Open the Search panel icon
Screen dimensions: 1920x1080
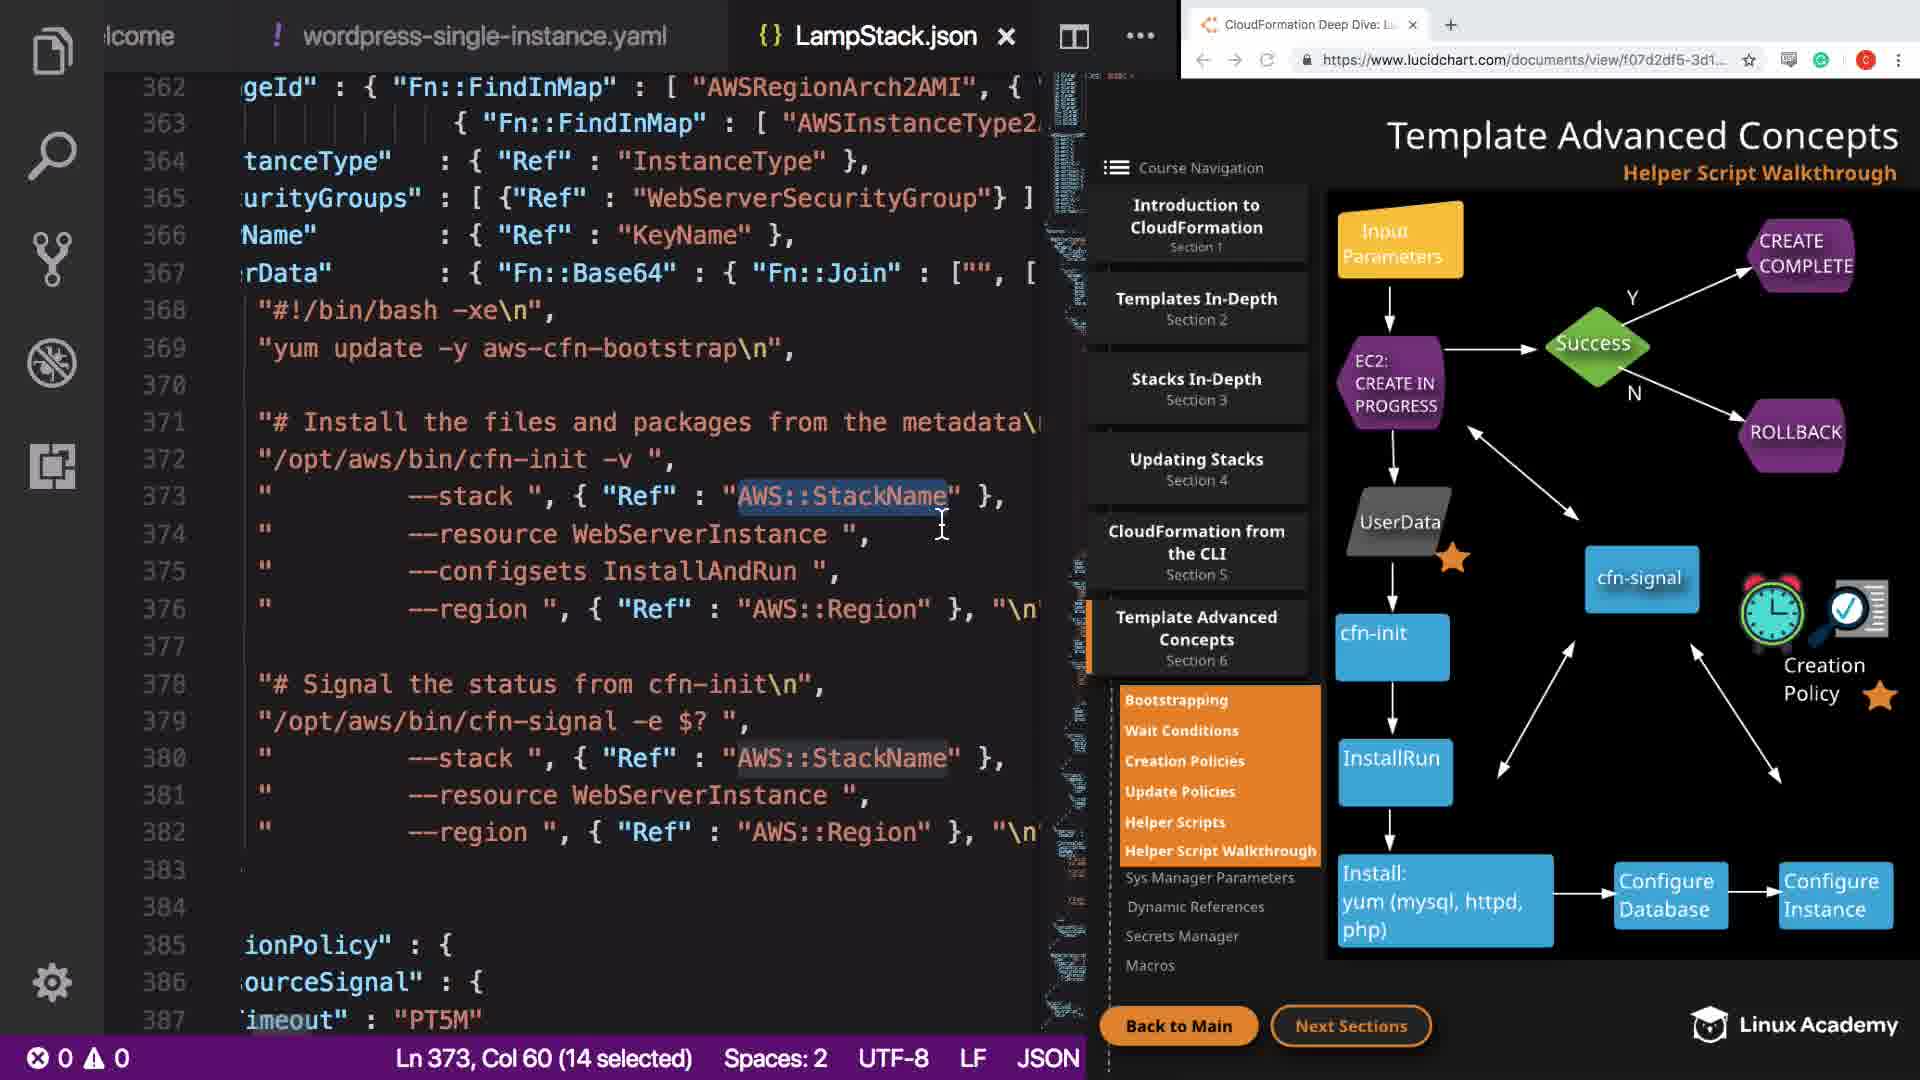click(x=52, y=156)
